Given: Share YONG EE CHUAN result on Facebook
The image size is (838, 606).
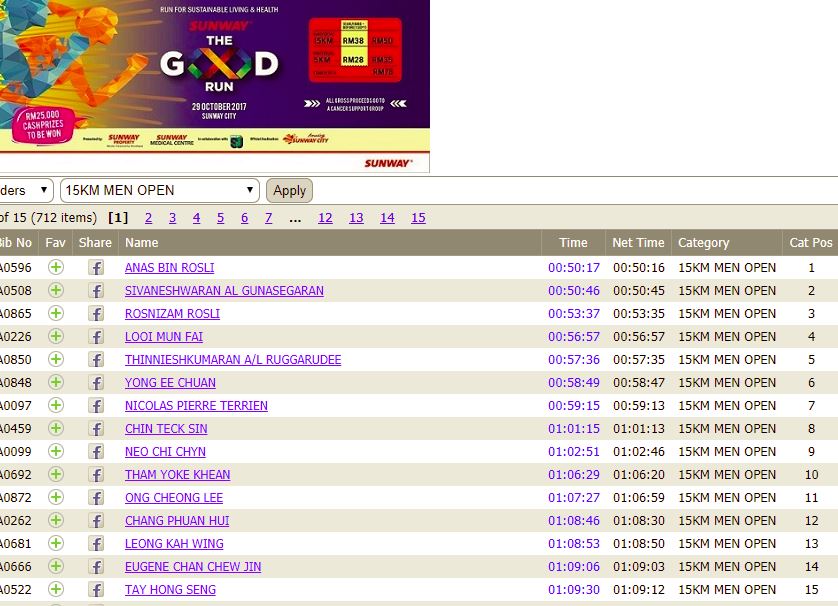Looking at the screenshot, I should coord(96,383).
